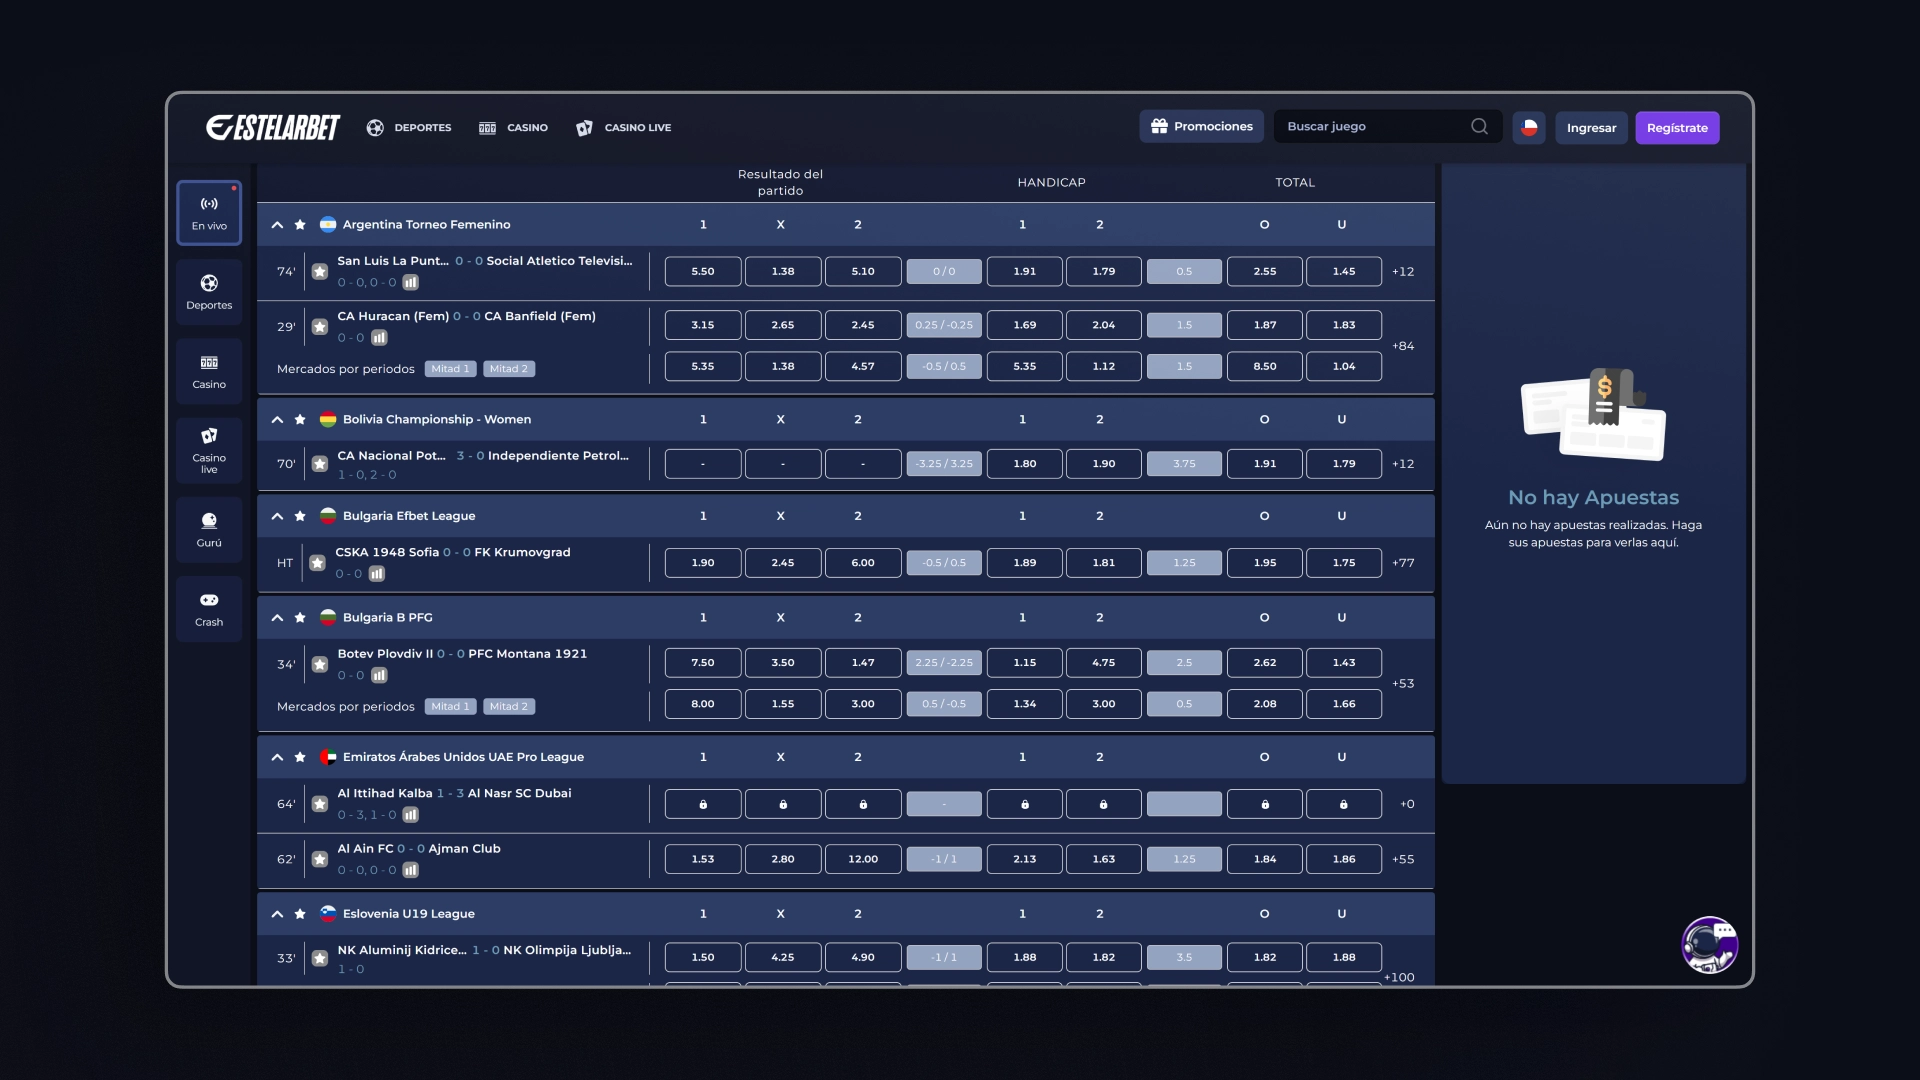Viewport: 1920px width, 1080px height.
Task: Open stats icon for CA Huracan match
Action: coord(379,338)
